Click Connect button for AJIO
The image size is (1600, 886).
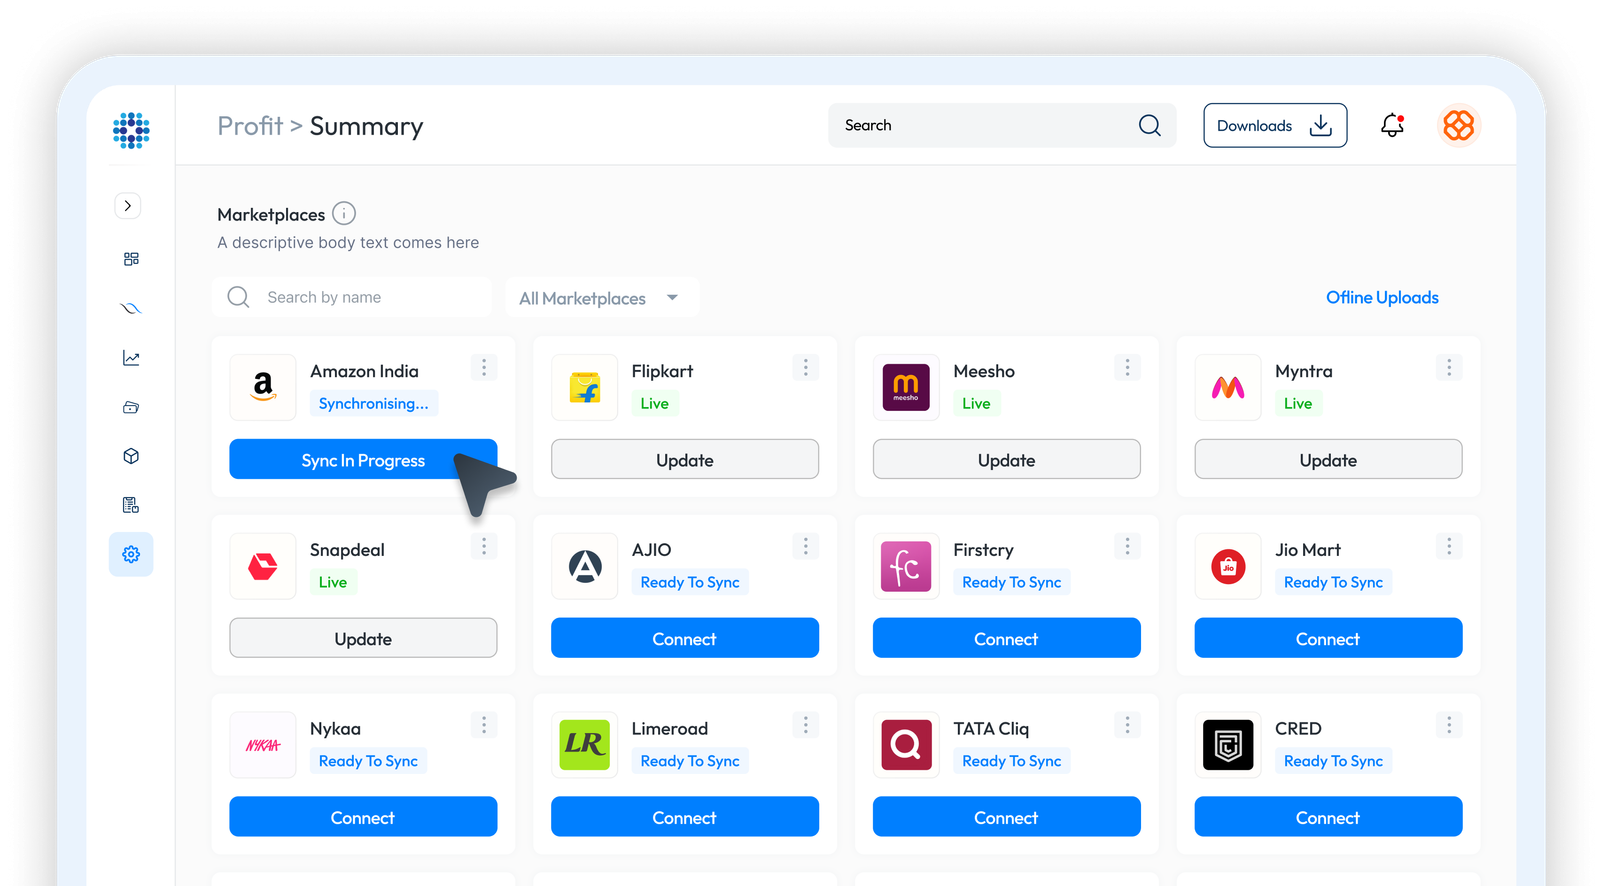(x=684, y=638)
